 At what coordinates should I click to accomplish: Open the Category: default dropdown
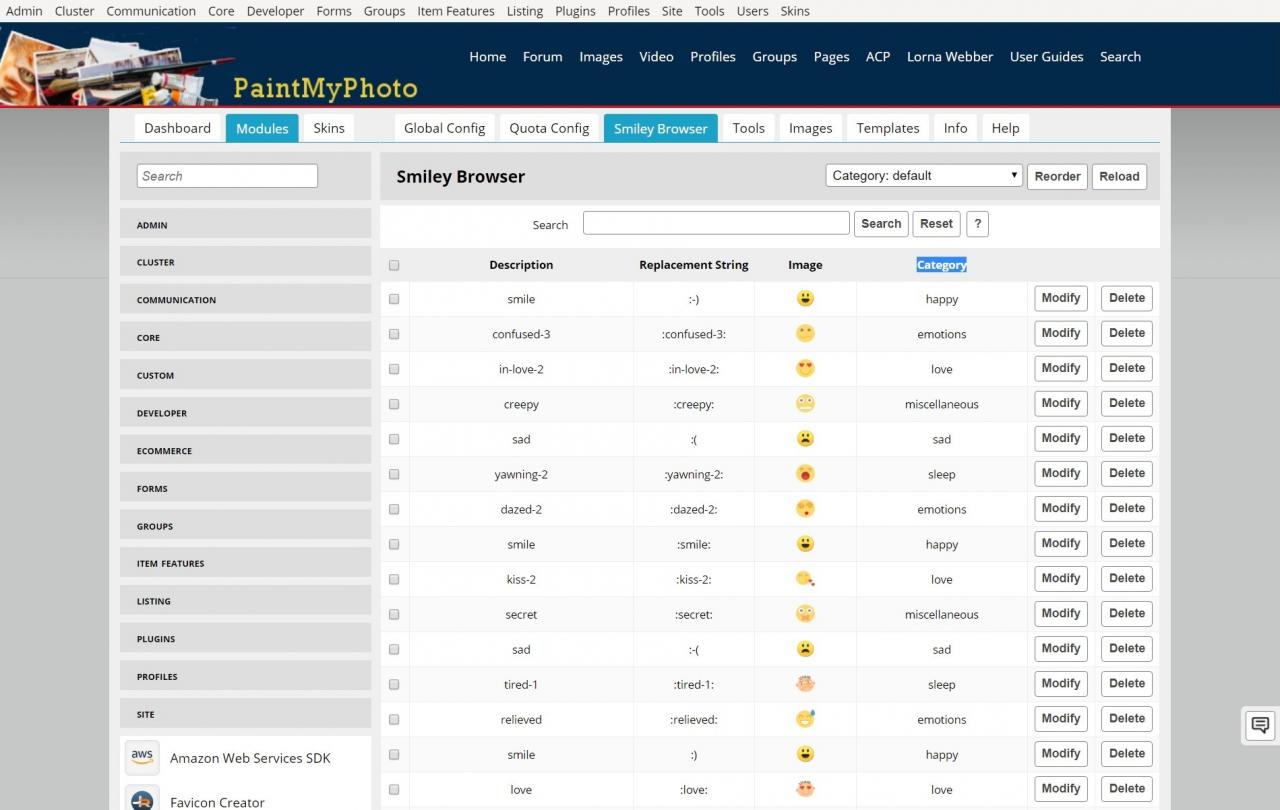point(924,176)
